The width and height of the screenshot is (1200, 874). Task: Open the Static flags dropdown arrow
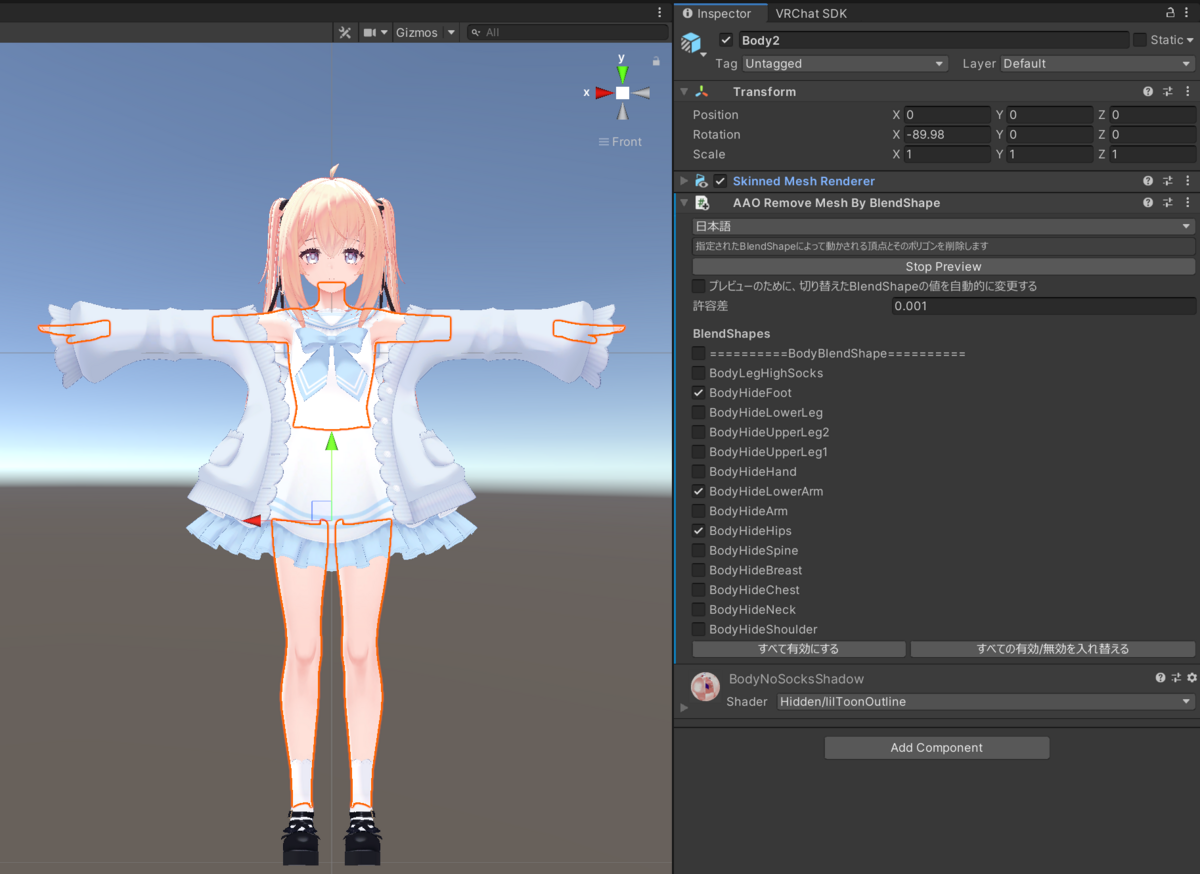click(x=1190, y=40)
